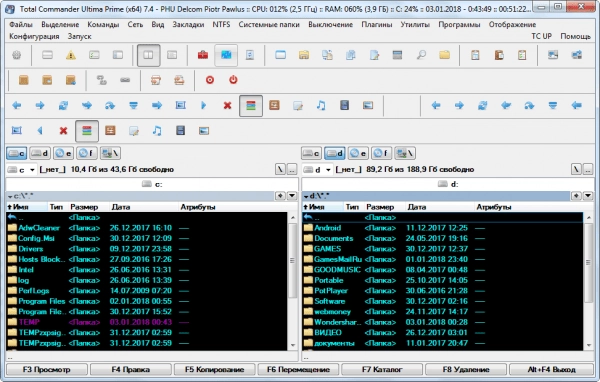Screen dimensions: 600x382
Task: Click the Alt+F4 Выход button
Action: click(x=551, y=369)
